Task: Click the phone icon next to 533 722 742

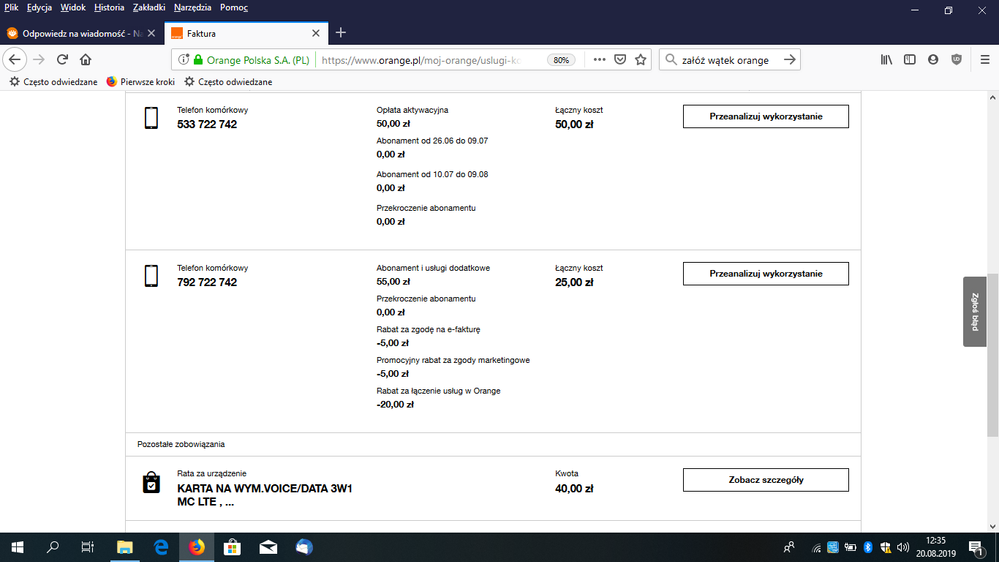Action: point(151,118)
